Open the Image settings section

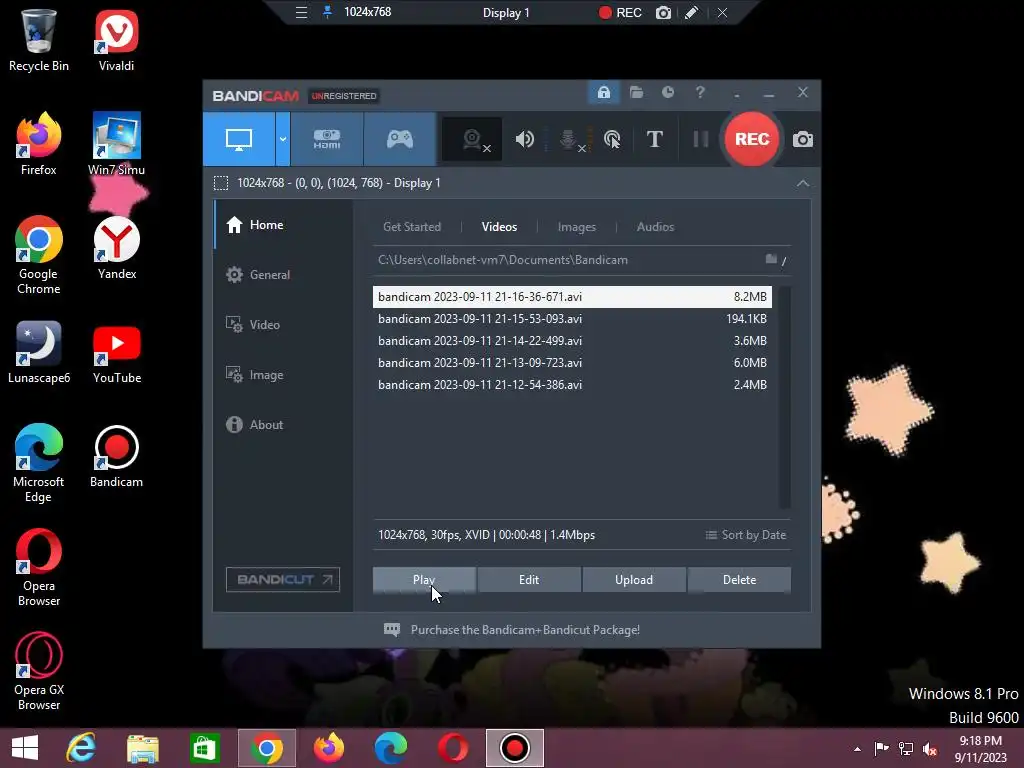[283, 375]
